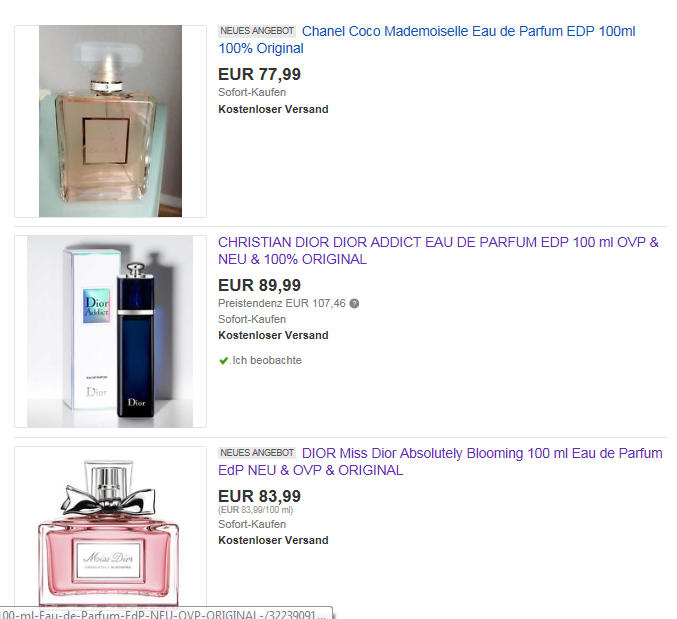Click Sofort-Kaufen under the Miss Dior listing
The width and height of the screenshot is (677, 619).
click(252, 524)
